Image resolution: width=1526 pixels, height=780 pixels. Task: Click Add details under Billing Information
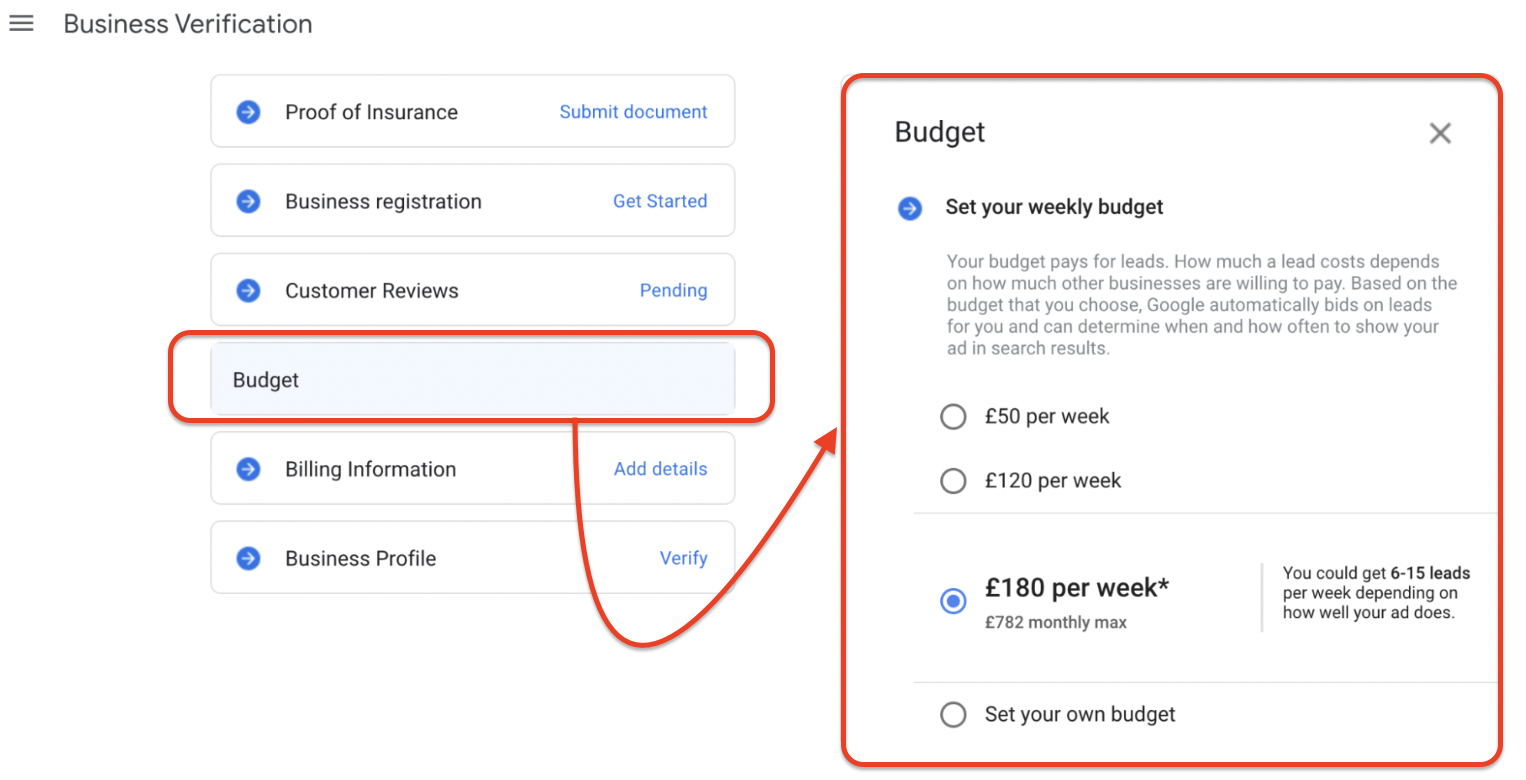click(x=660, y=468)
